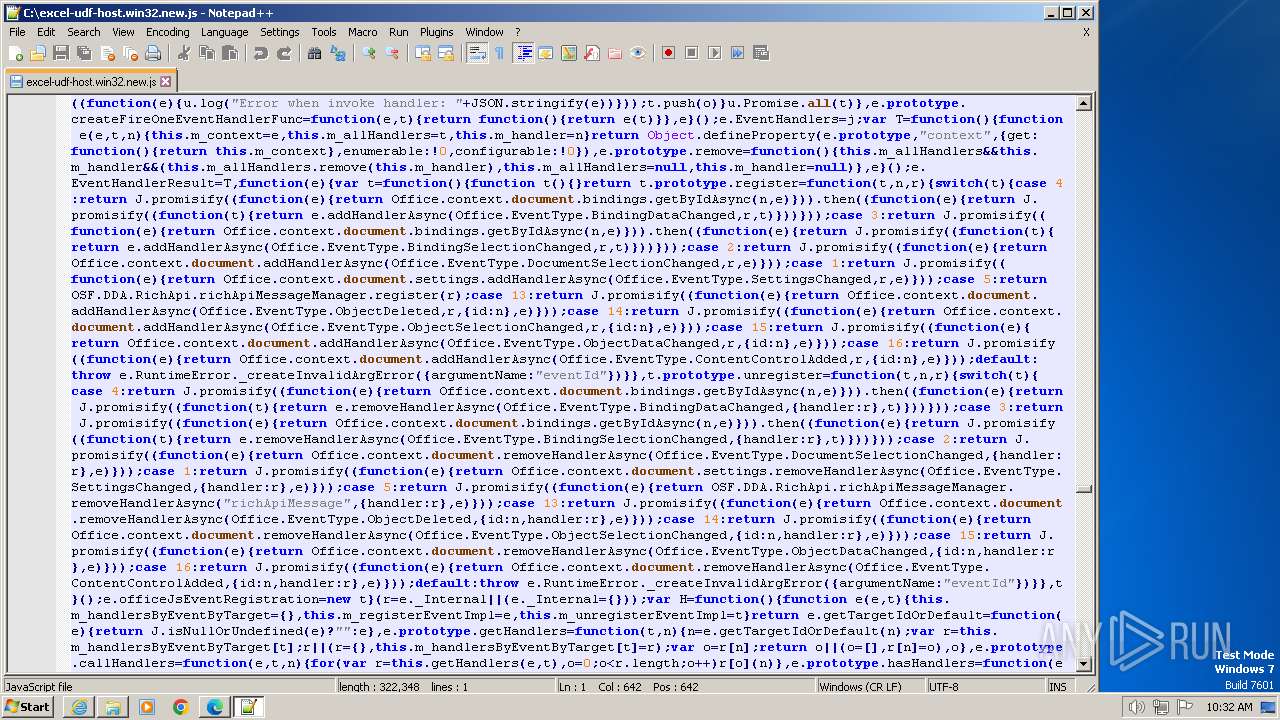
Task: Click the length : 322,348 status field
Action: [x=445, y=687]
